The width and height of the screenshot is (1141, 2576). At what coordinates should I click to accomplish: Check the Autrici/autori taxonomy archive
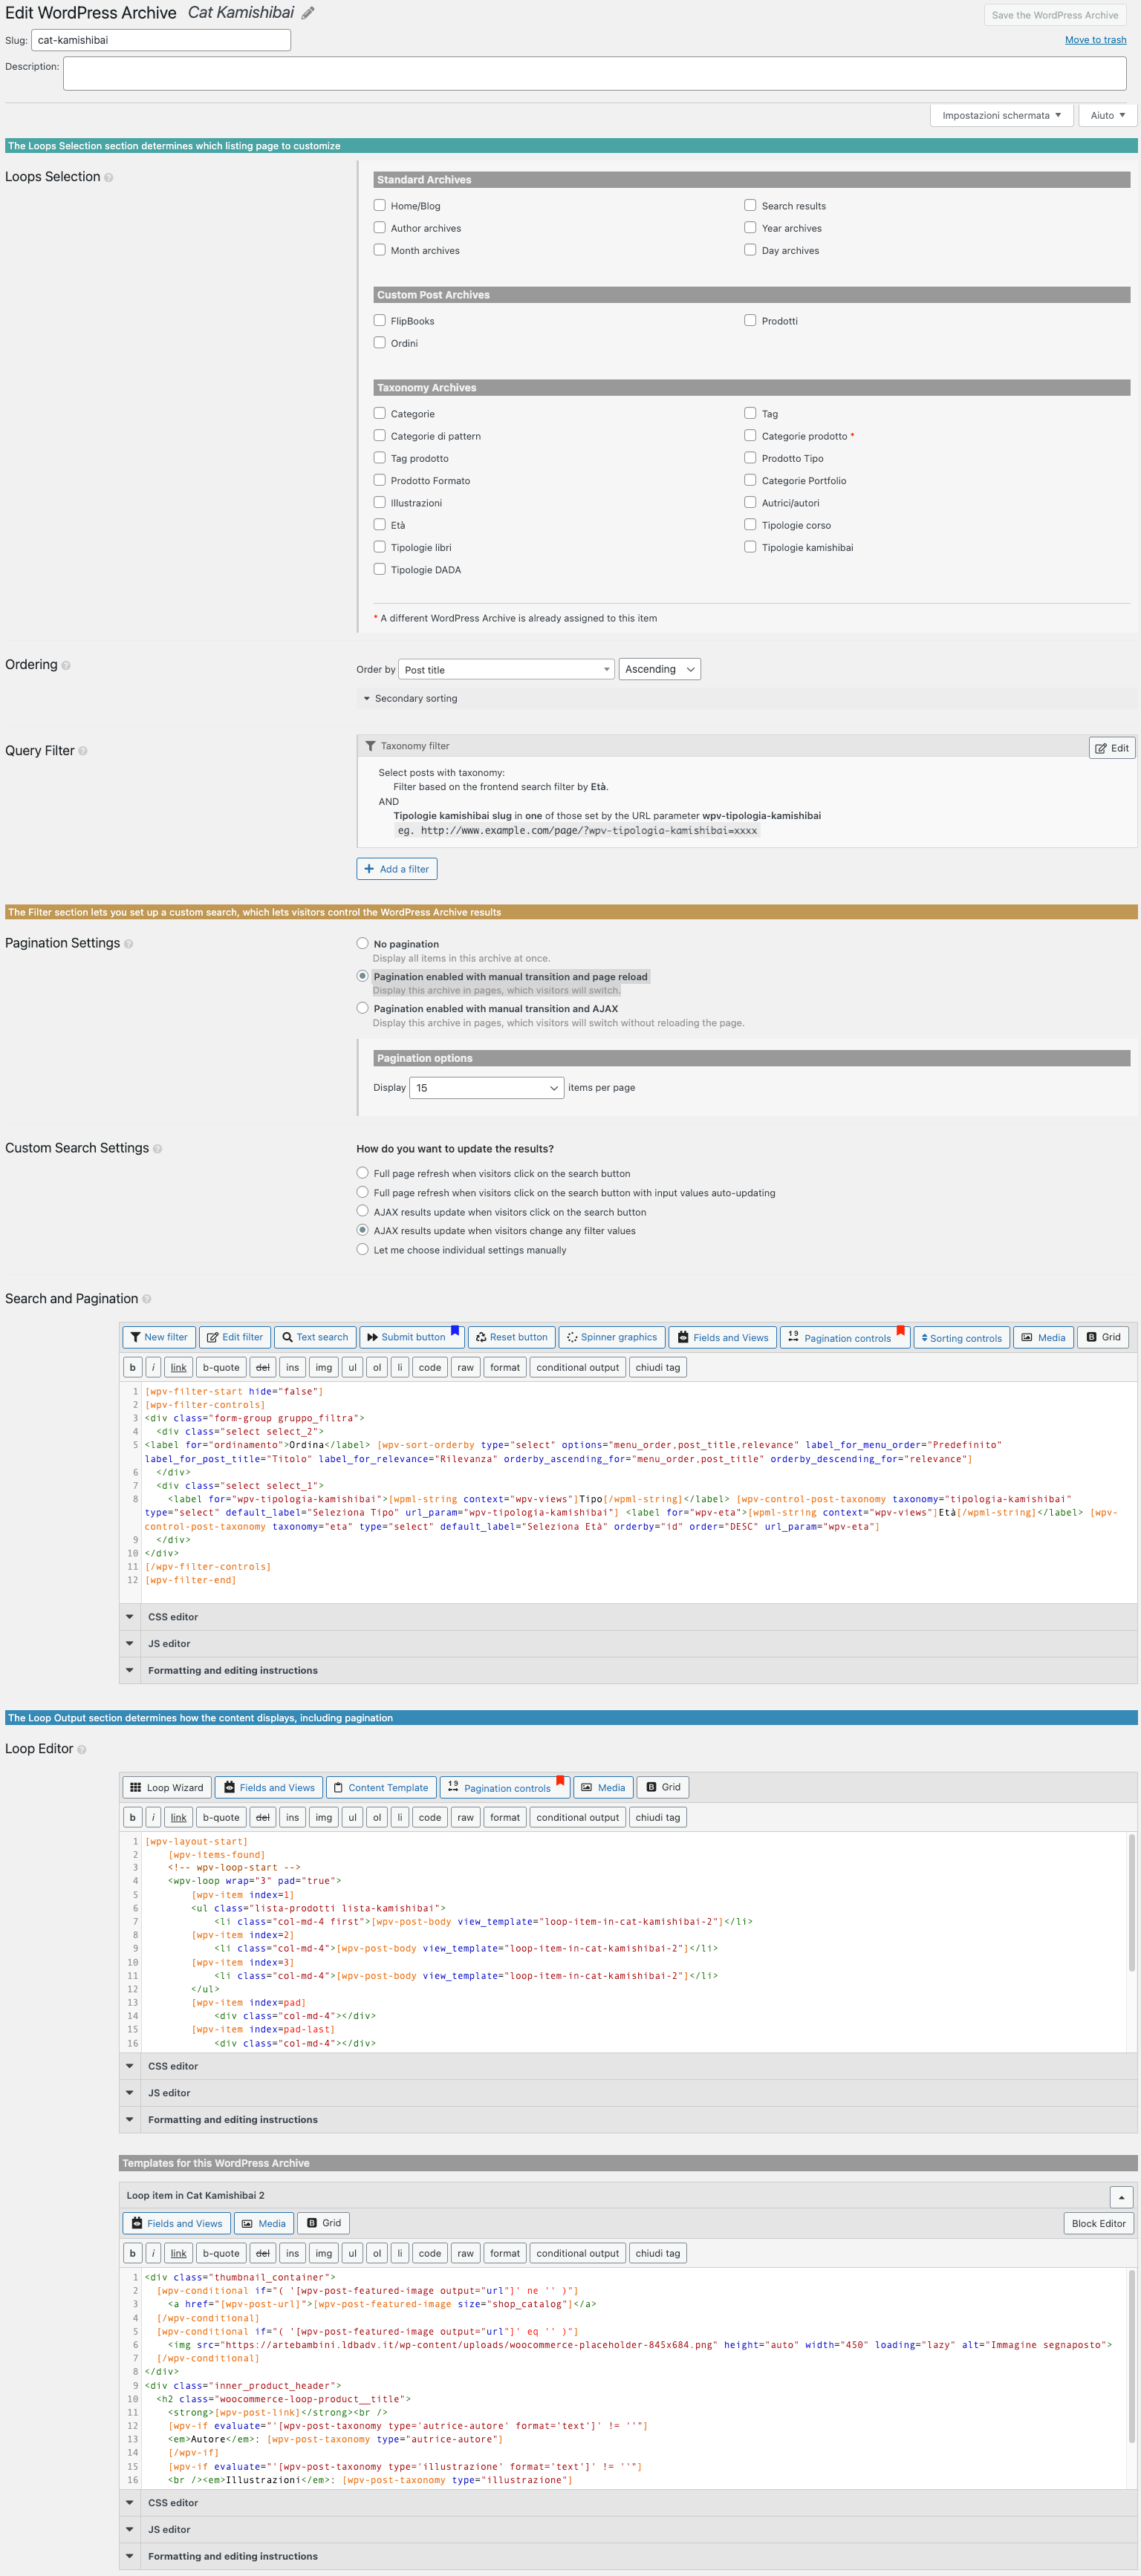point(750,502)
